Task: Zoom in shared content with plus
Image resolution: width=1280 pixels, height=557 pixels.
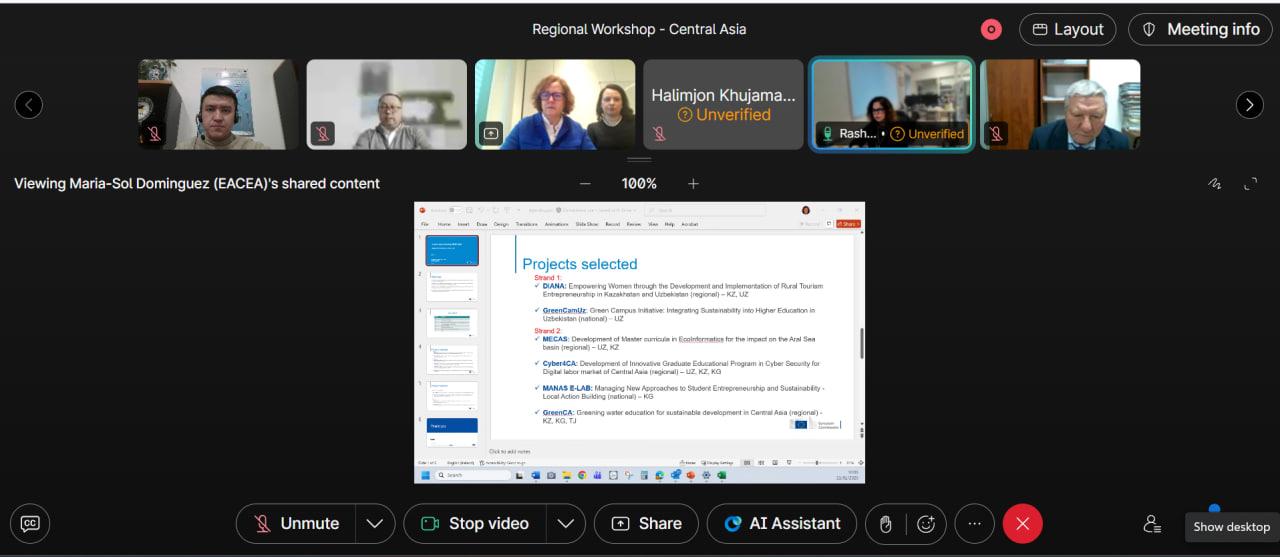Action: (x=693, y=184)
